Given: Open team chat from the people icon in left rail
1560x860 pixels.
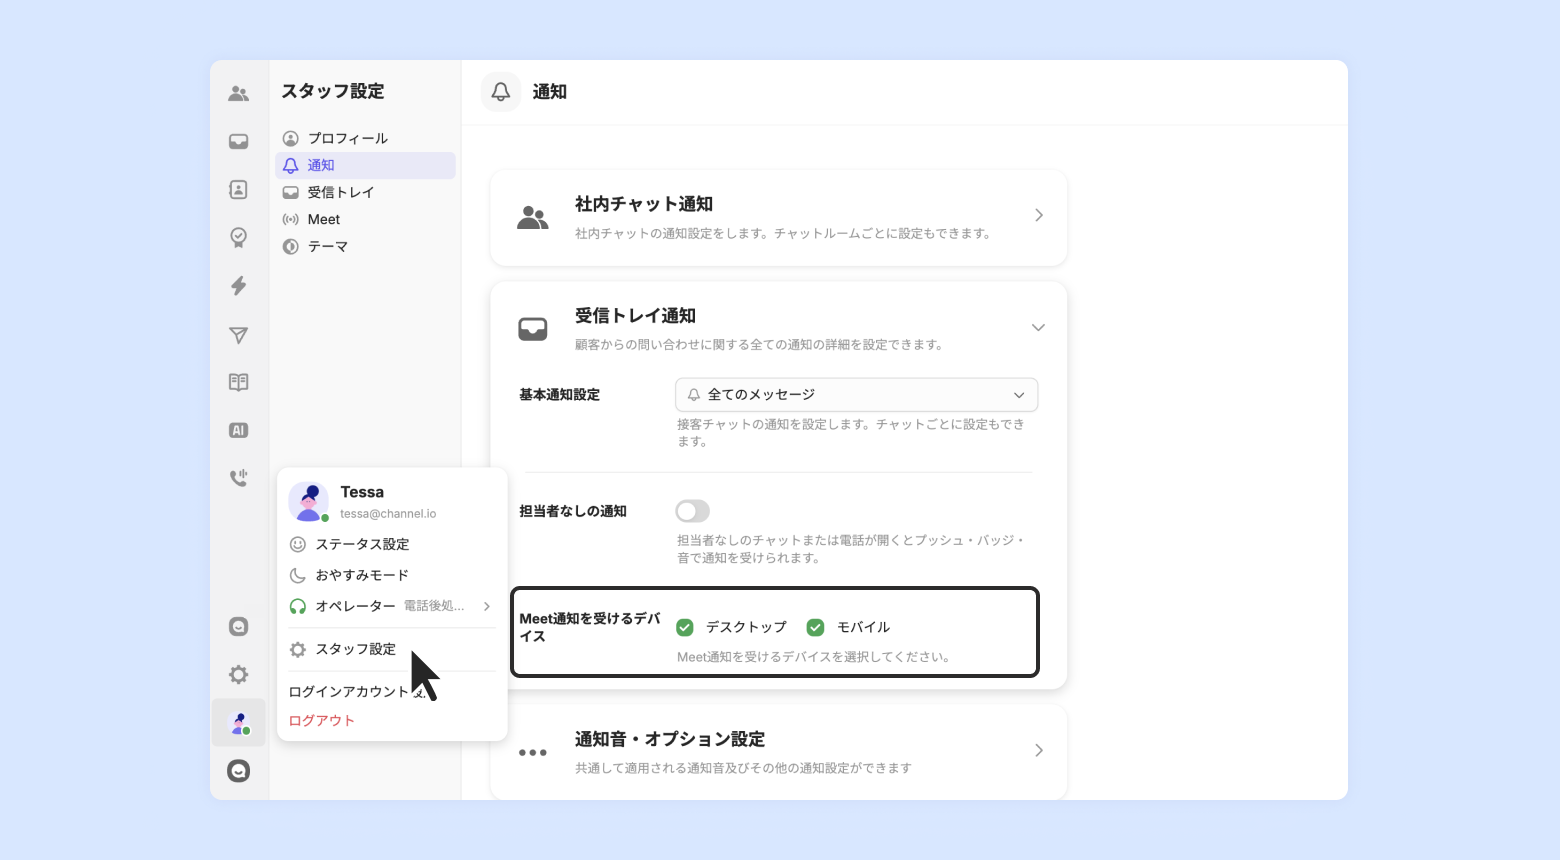Looking at the screenshot, I should click(238, 93).
